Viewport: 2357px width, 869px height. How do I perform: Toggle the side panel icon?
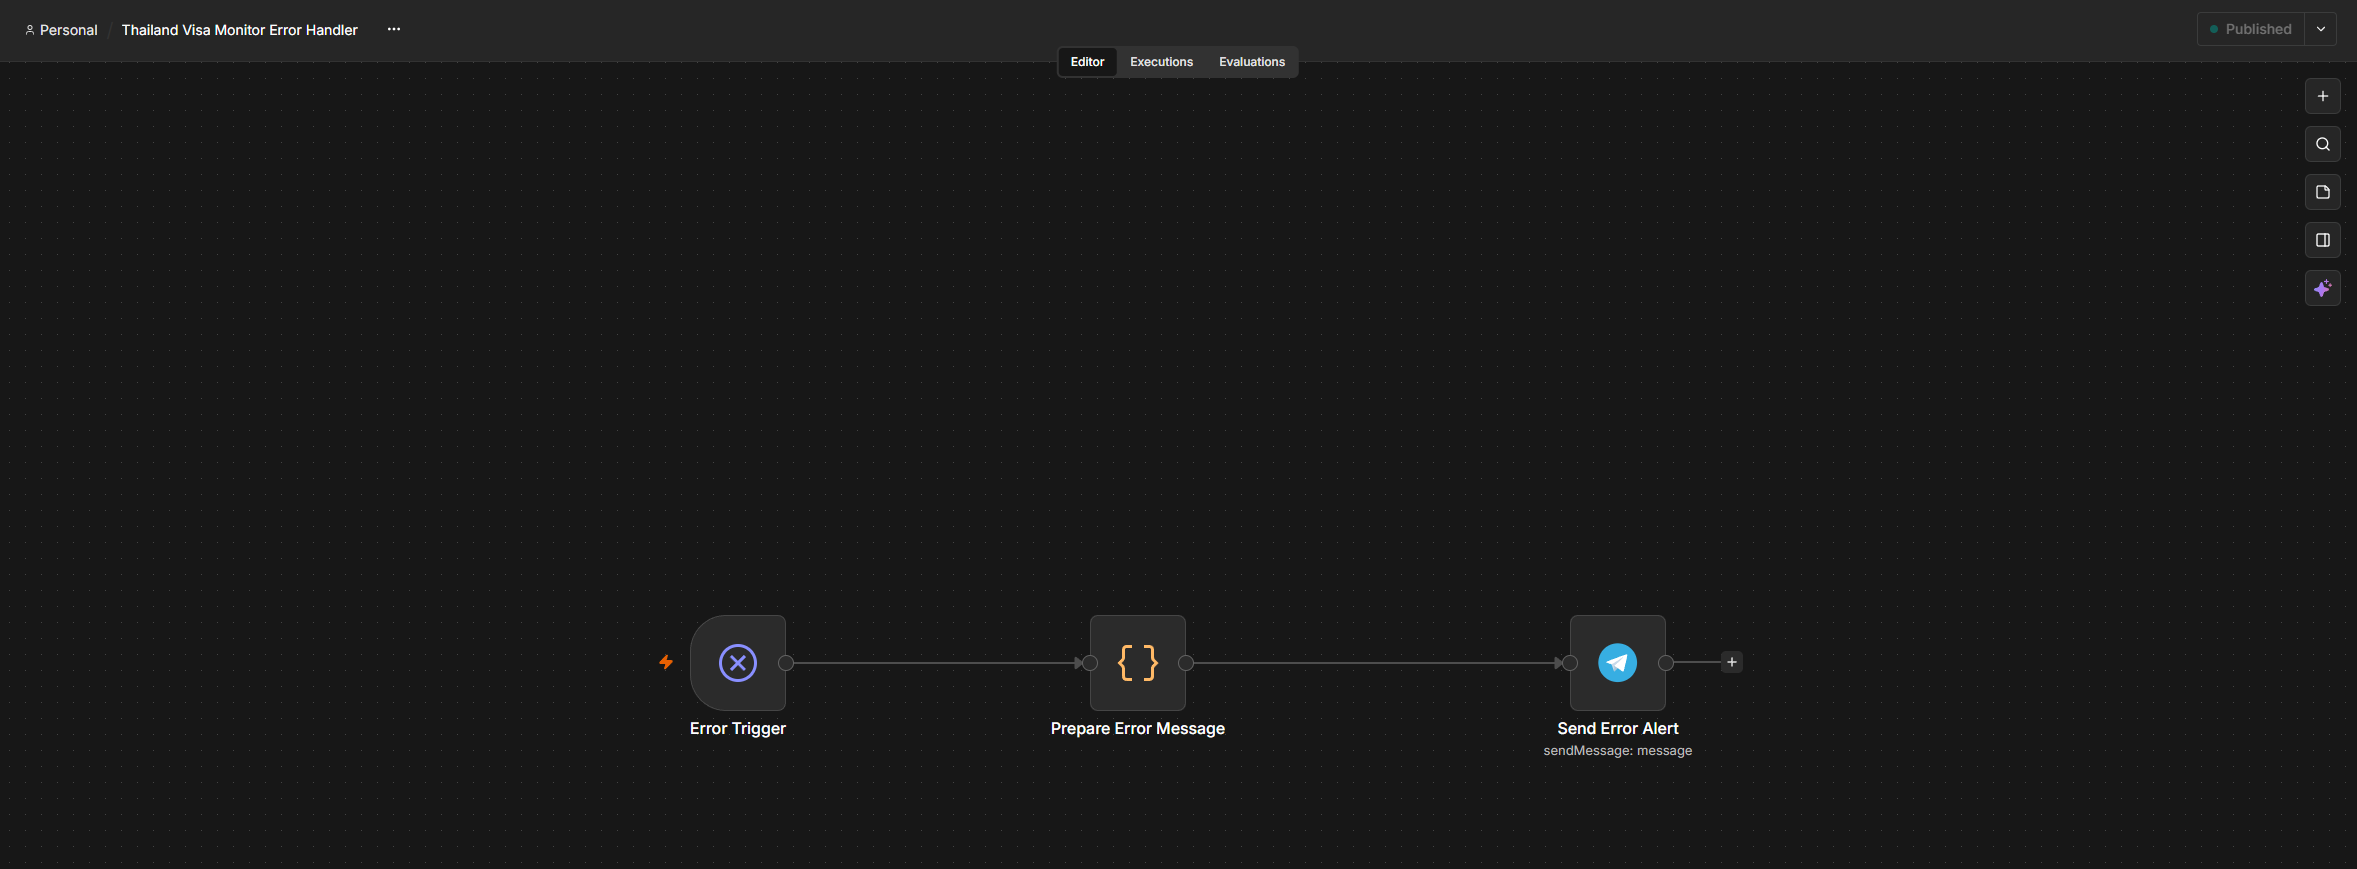2323,240
